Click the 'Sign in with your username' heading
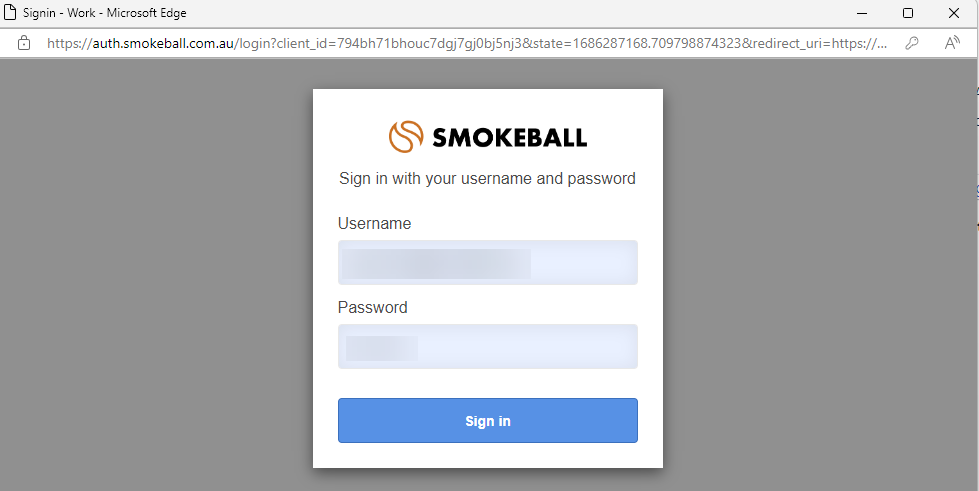The width and height of the screenshot is (979, 491). click(x=487, y=179)
